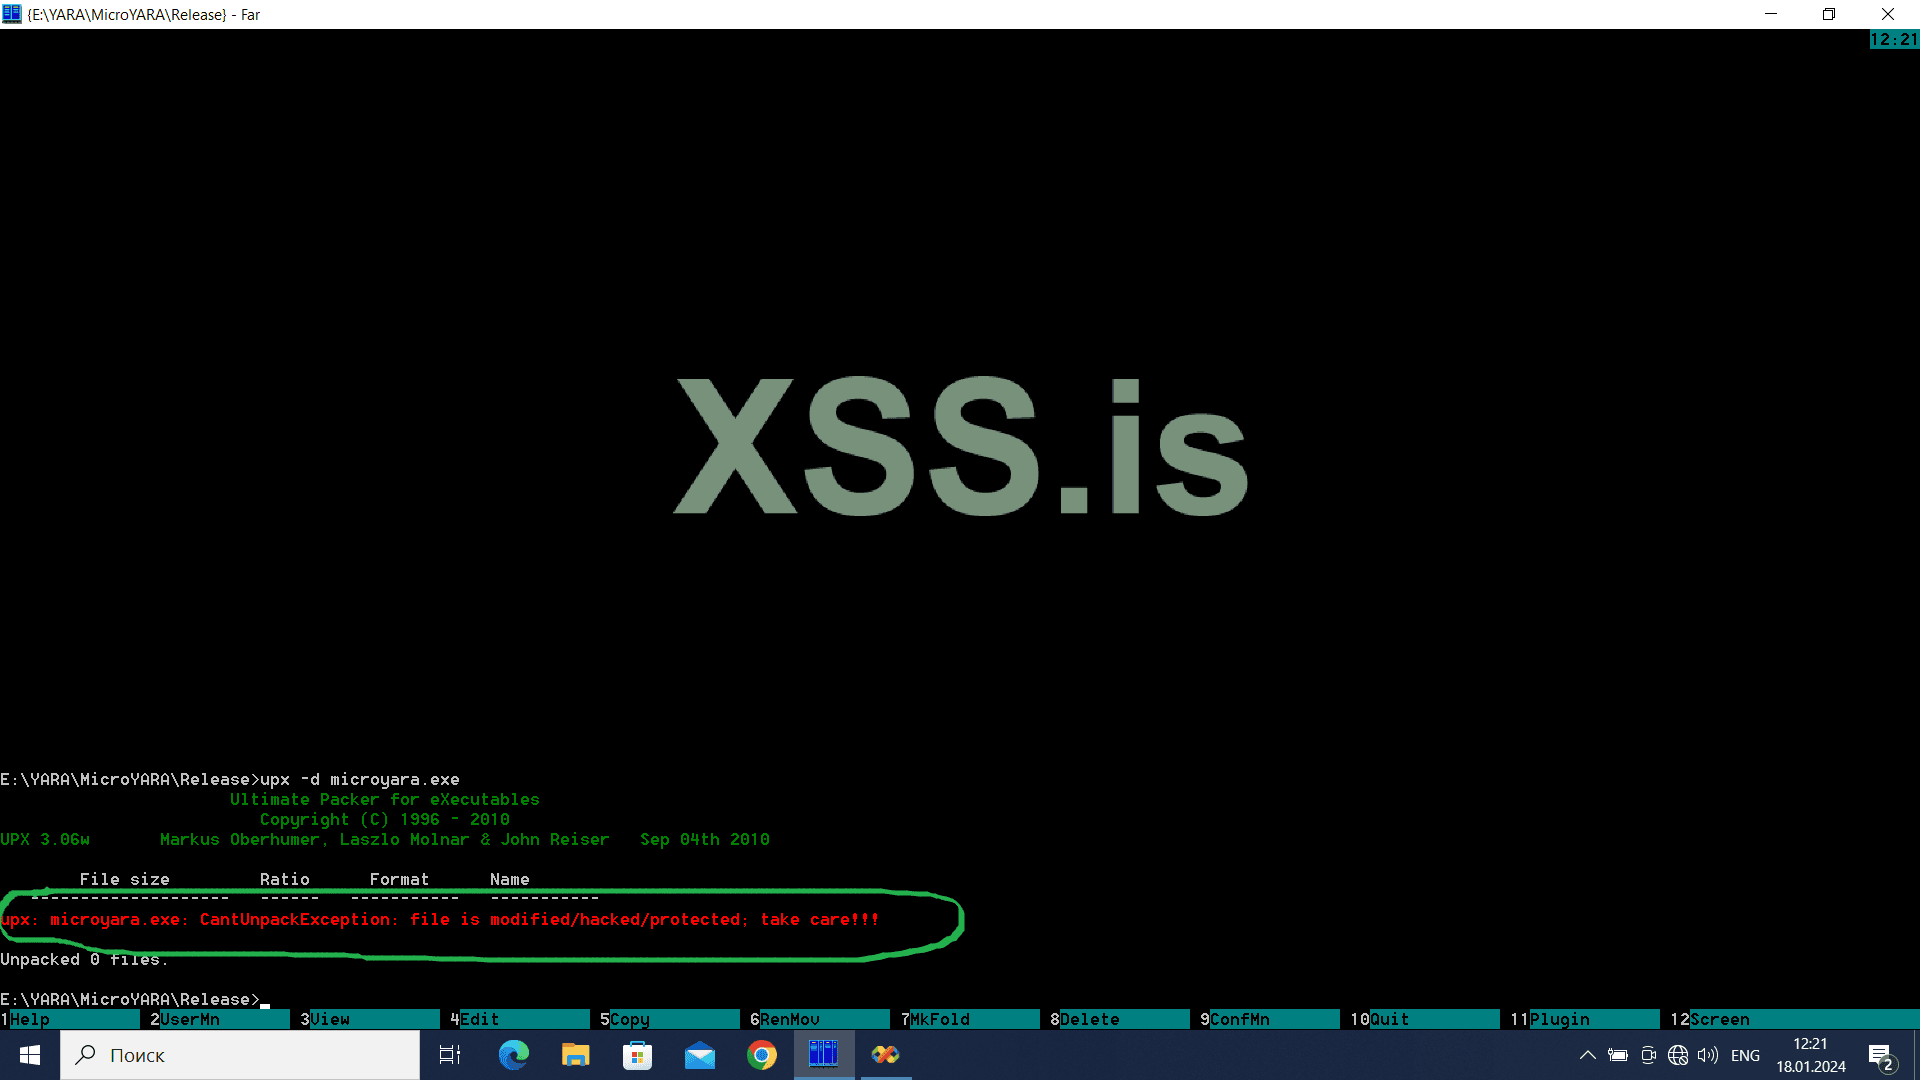This screenshot has width=1920, height=1080.
Task: Click inside the Поиск search box
Action: click(x=240, y=1055)
